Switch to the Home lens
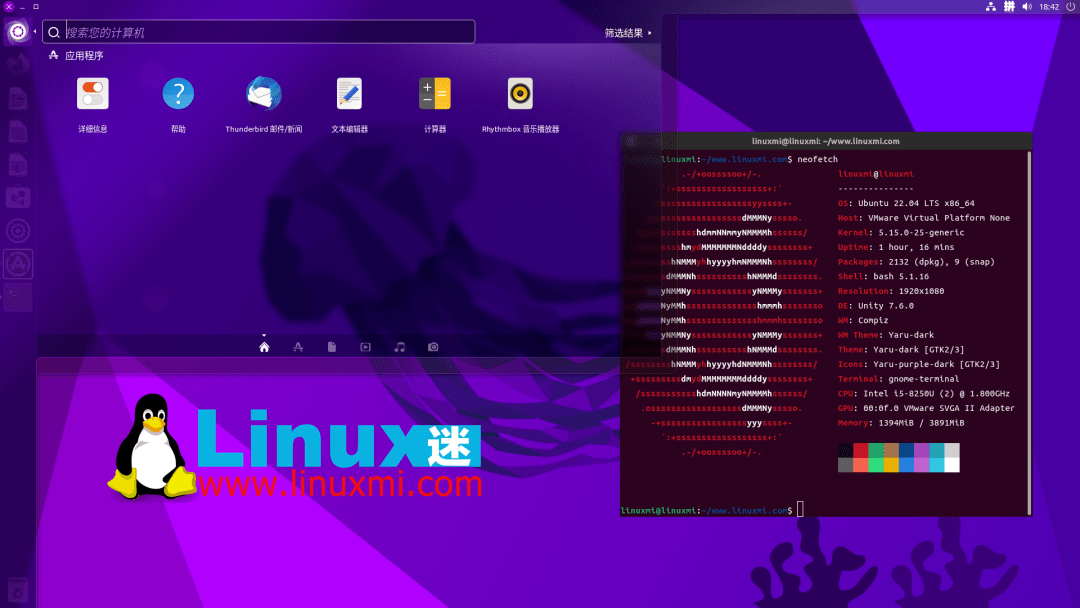Image resolution: width=1080 pixels, height=608 pixels. 264,346
